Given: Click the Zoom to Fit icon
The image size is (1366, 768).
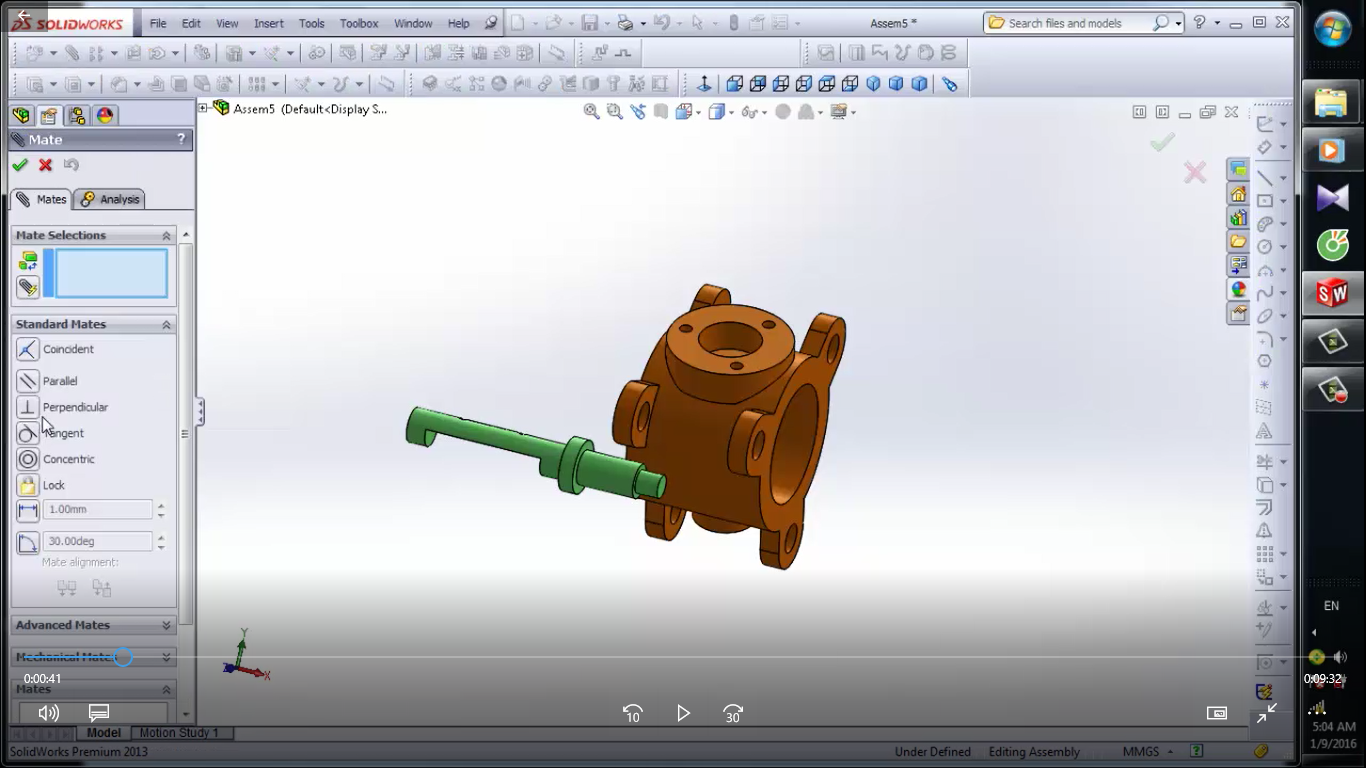Looking at the screenshot, I should tap(592, 112).
